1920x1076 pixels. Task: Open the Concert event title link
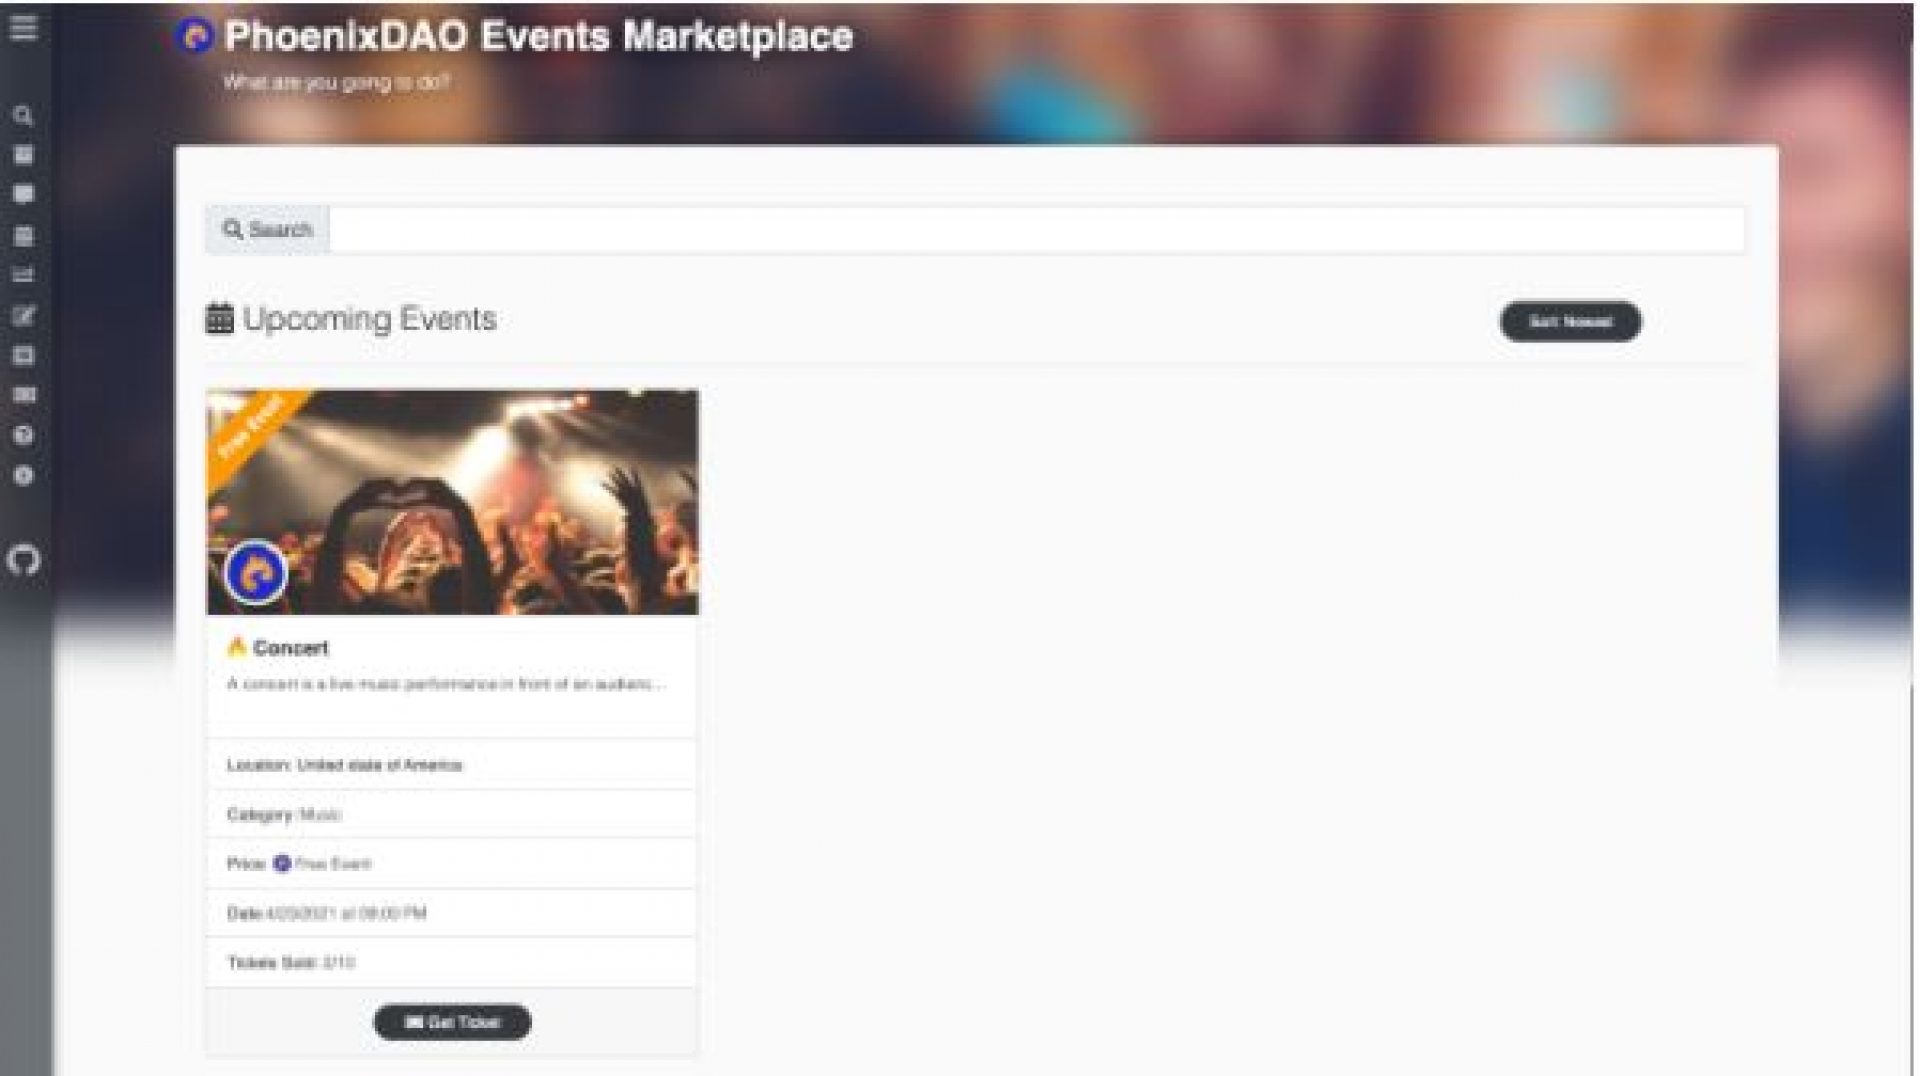(290, 648)
